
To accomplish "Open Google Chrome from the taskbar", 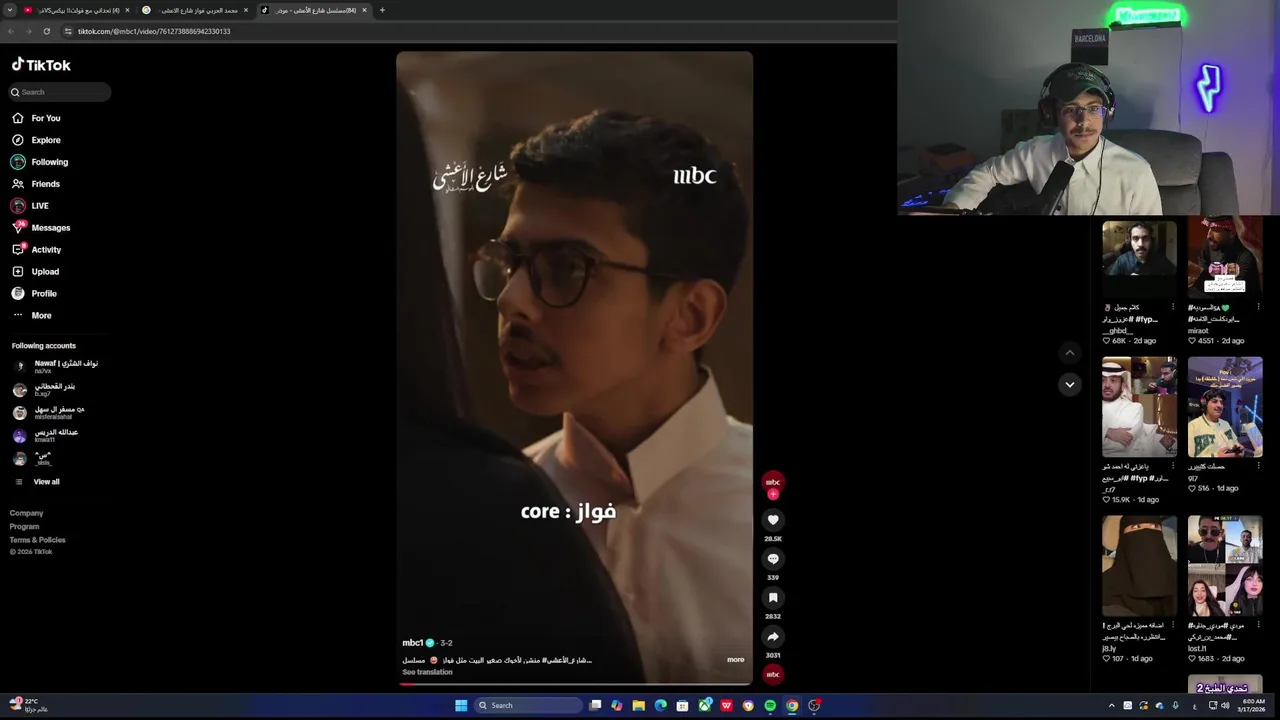I will (x=792, y=705).
